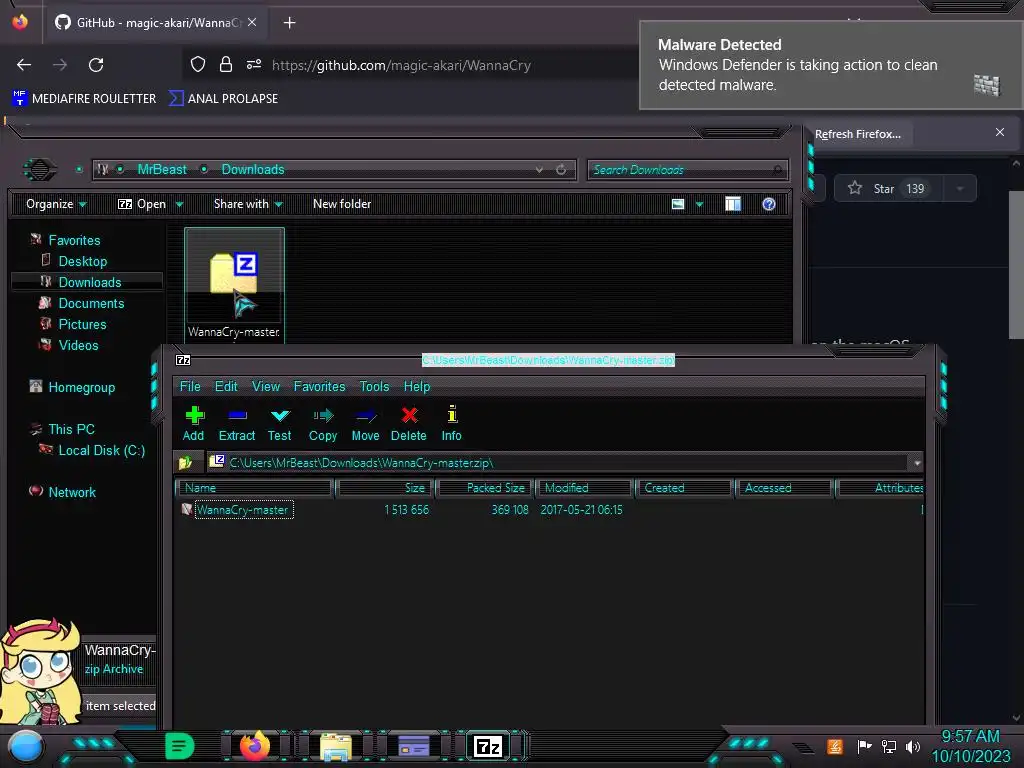Open Homegroup in navigation pane
This screenshot has width=1024, height=768.
(x=82, y=387)
